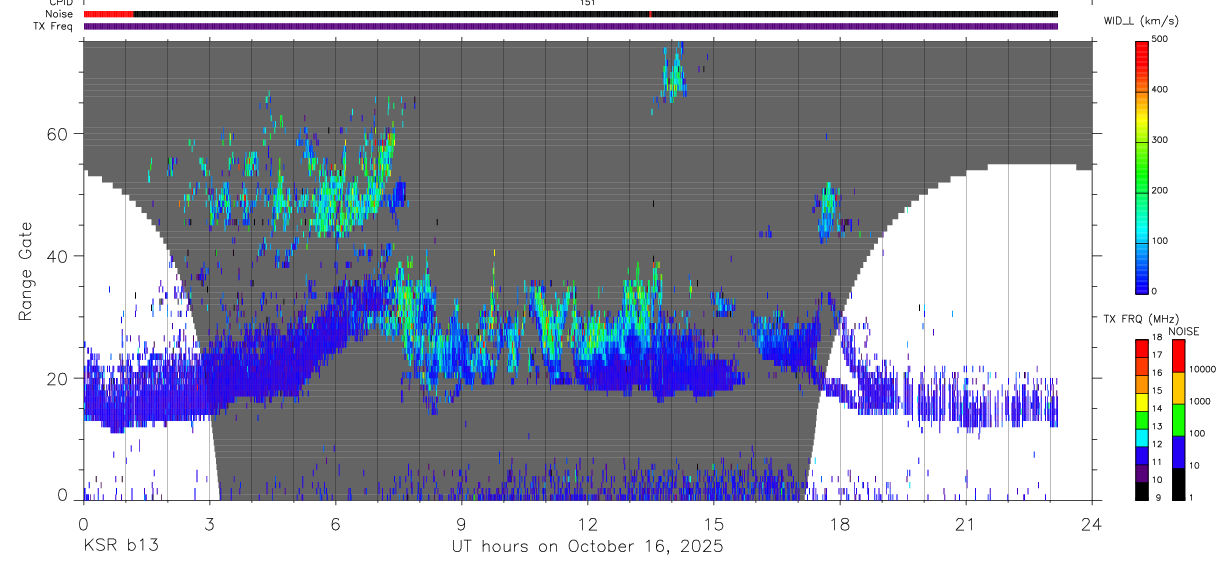Screen dimensions: 1228x567
Task: Click the purple TX Freq strip
Action: point(571,26)
